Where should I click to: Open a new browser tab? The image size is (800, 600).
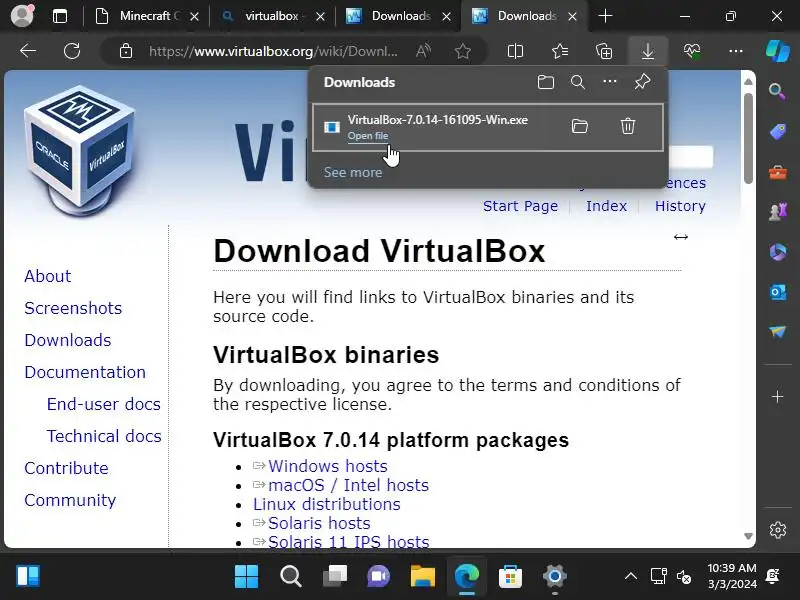point(605,16)
